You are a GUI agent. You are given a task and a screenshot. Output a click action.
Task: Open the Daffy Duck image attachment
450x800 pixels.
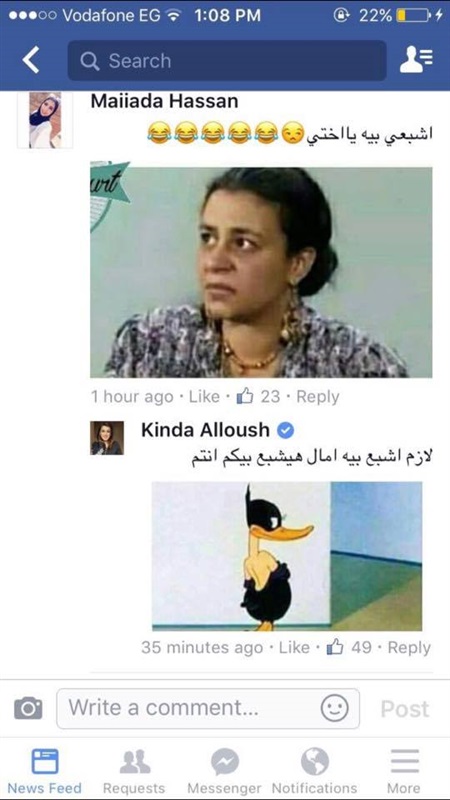coord(287,556)
